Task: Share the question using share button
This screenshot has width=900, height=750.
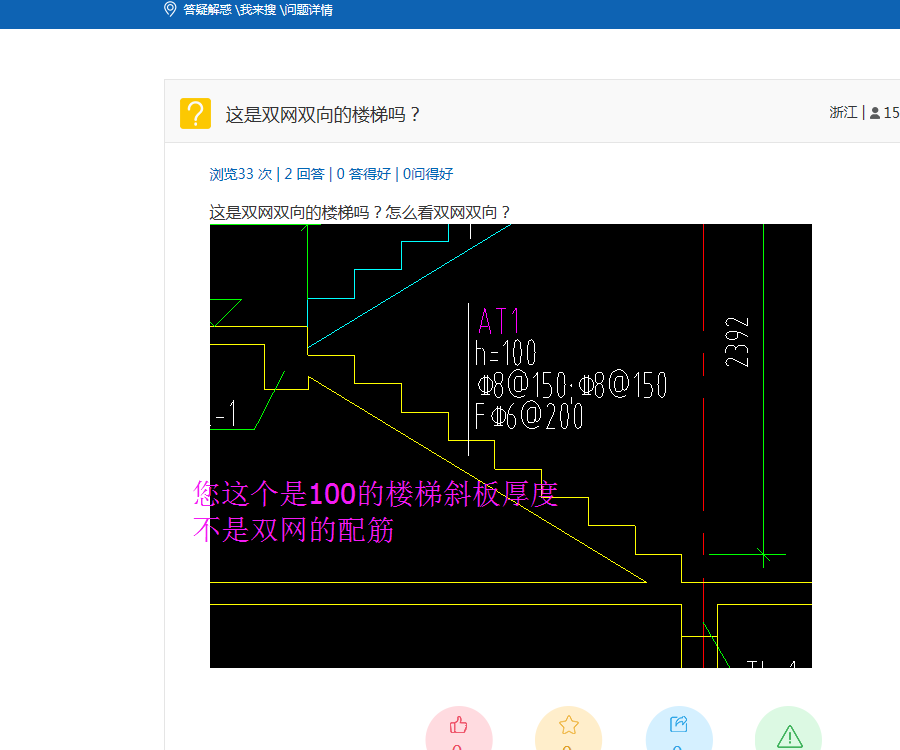Action: [x=679, y=728]
